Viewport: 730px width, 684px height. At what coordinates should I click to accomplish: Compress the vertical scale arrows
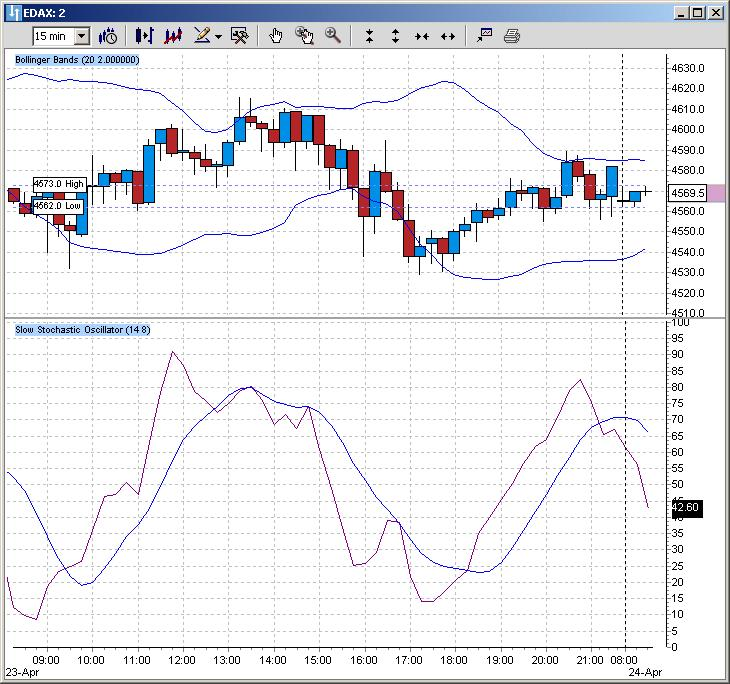point(369,36)
